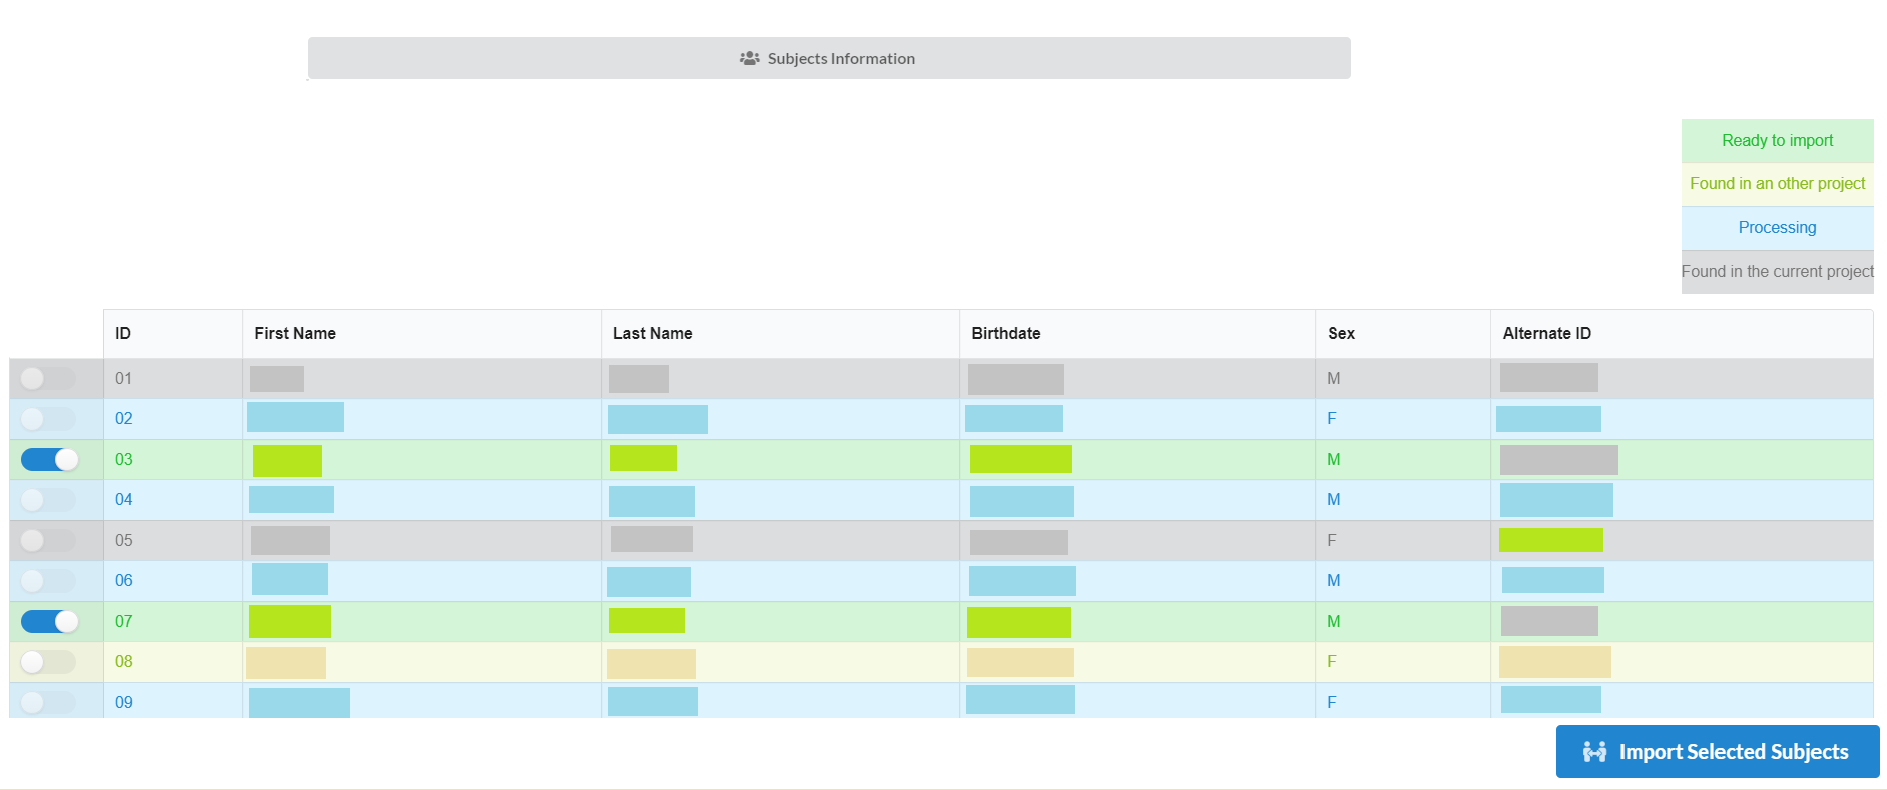
Task: Click the blue Processing legend swatch
Action: pos(1777,228)
